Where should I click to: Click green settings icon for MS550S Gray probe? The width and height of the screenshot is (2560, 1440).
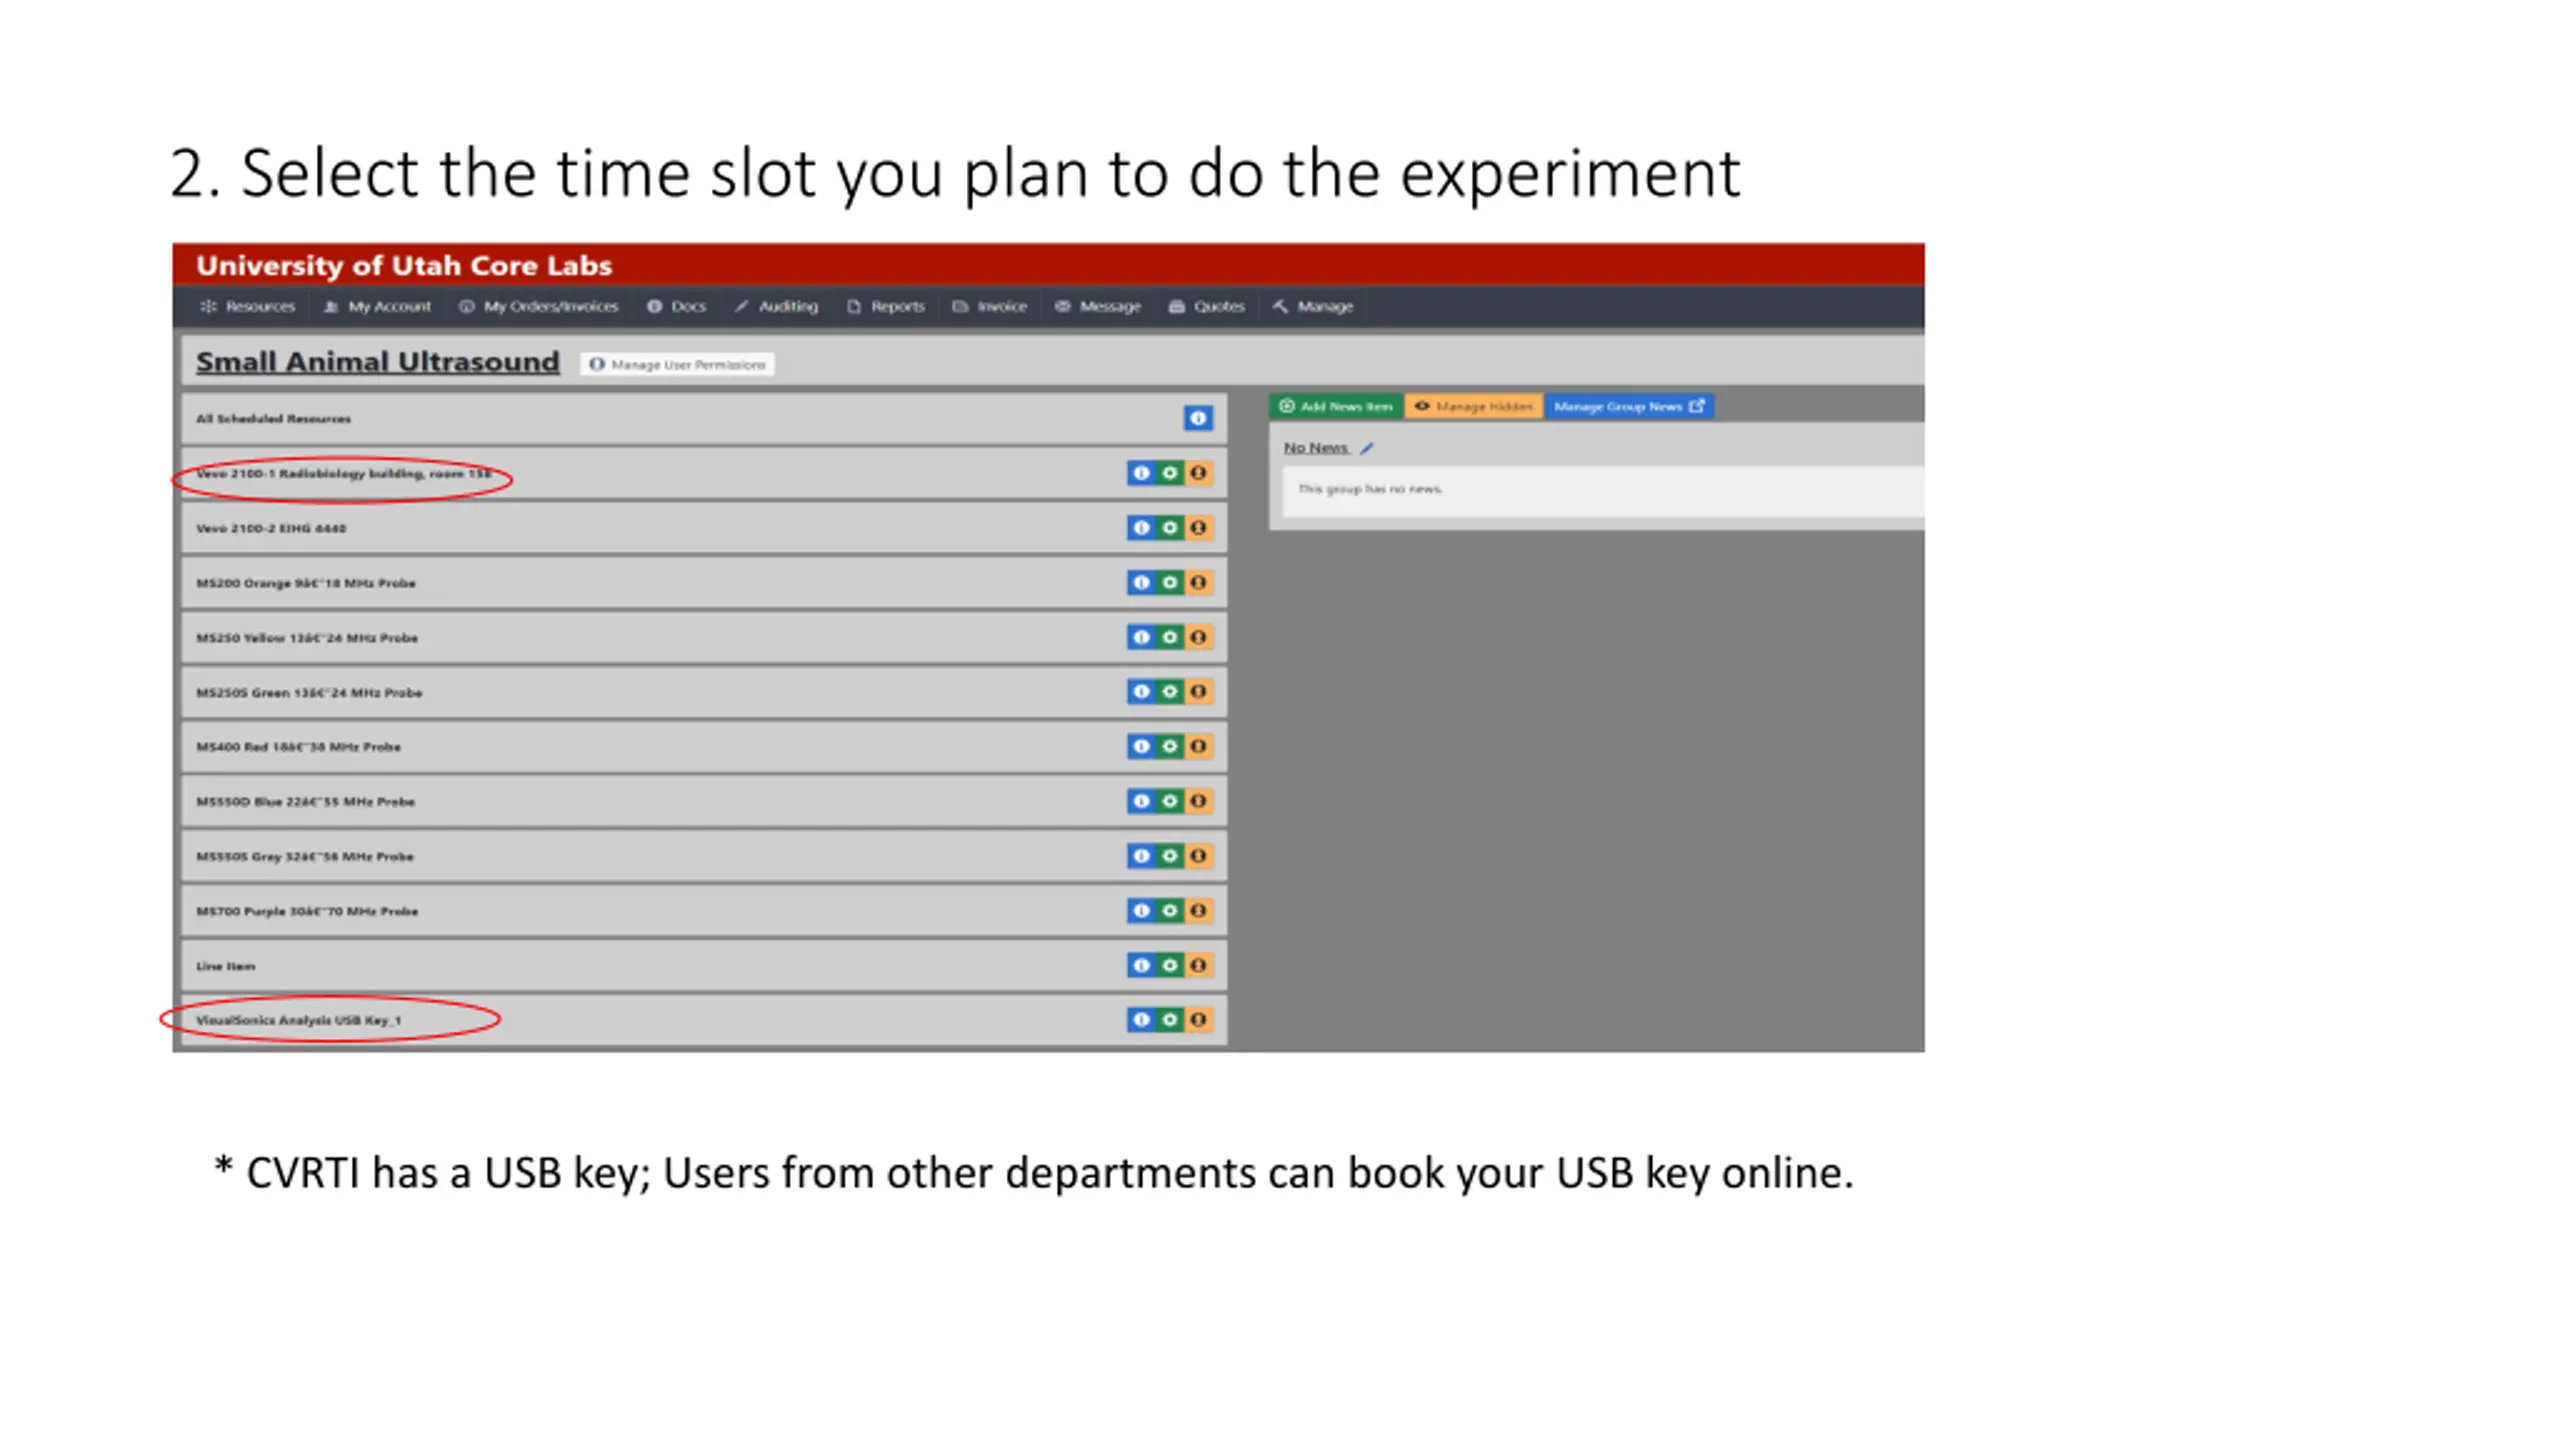tap(1169, 856)
